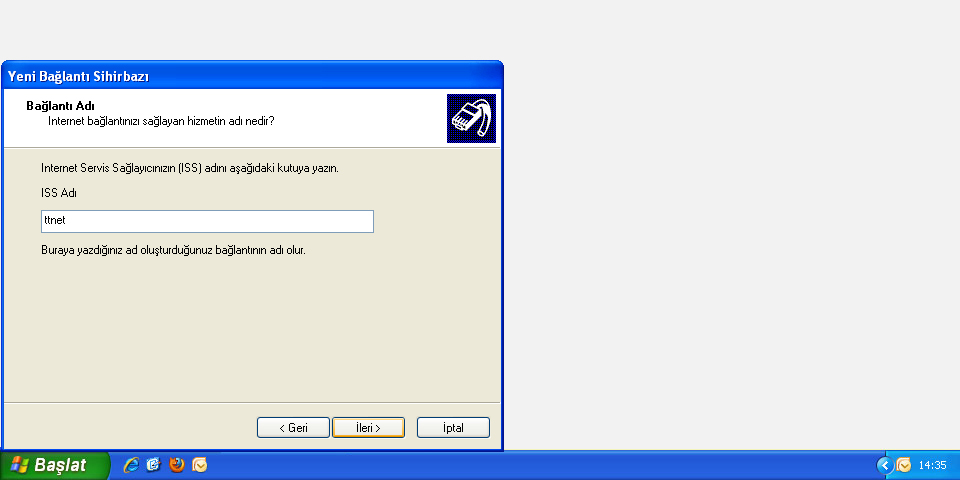Go back with the Geri button
The width and height of the screenshot is (960, 480).
pos(293,427)
